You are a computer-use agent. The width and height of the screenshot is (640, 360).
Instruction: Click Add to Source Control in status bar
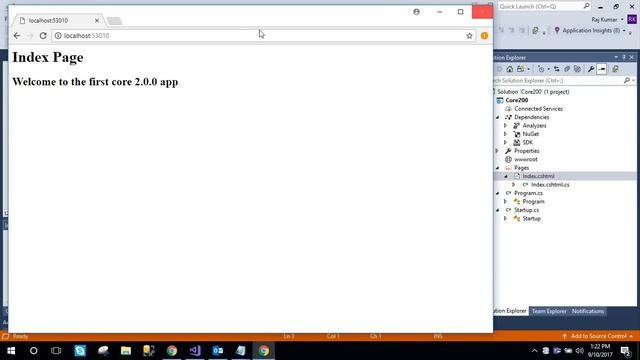coord(598,336)
